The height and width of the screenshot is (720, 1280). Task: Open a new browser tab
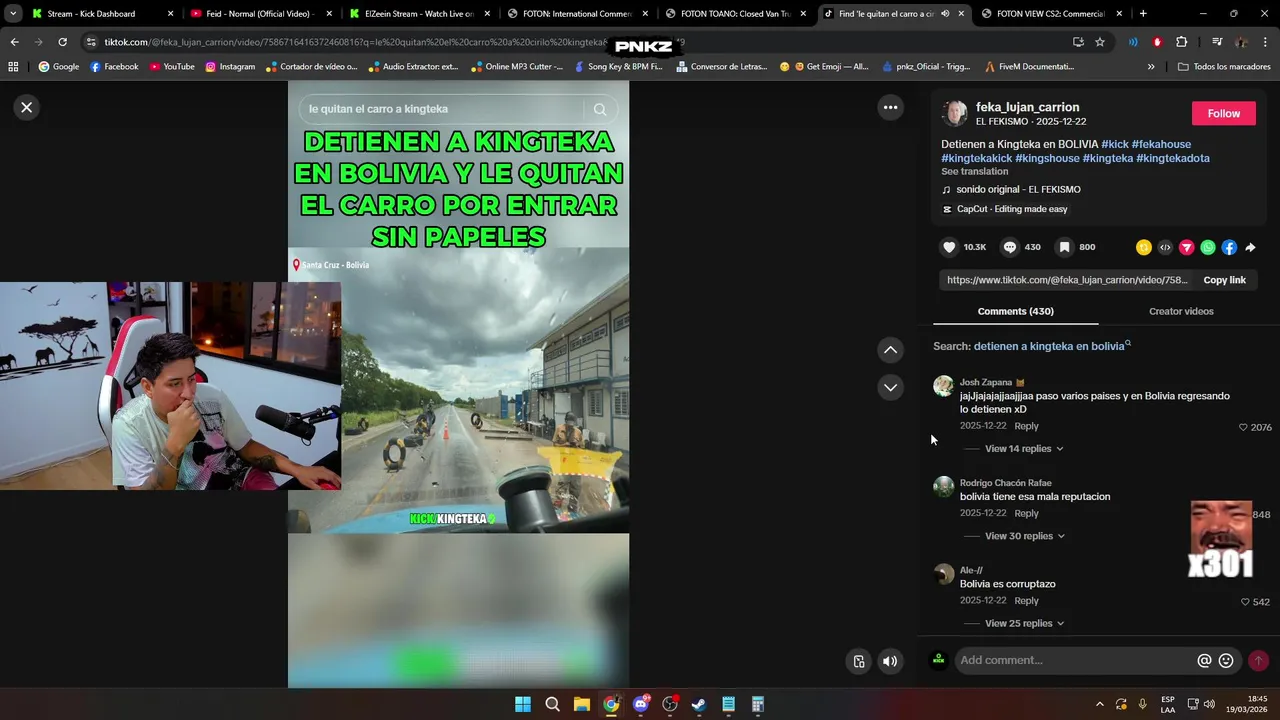1143,14
